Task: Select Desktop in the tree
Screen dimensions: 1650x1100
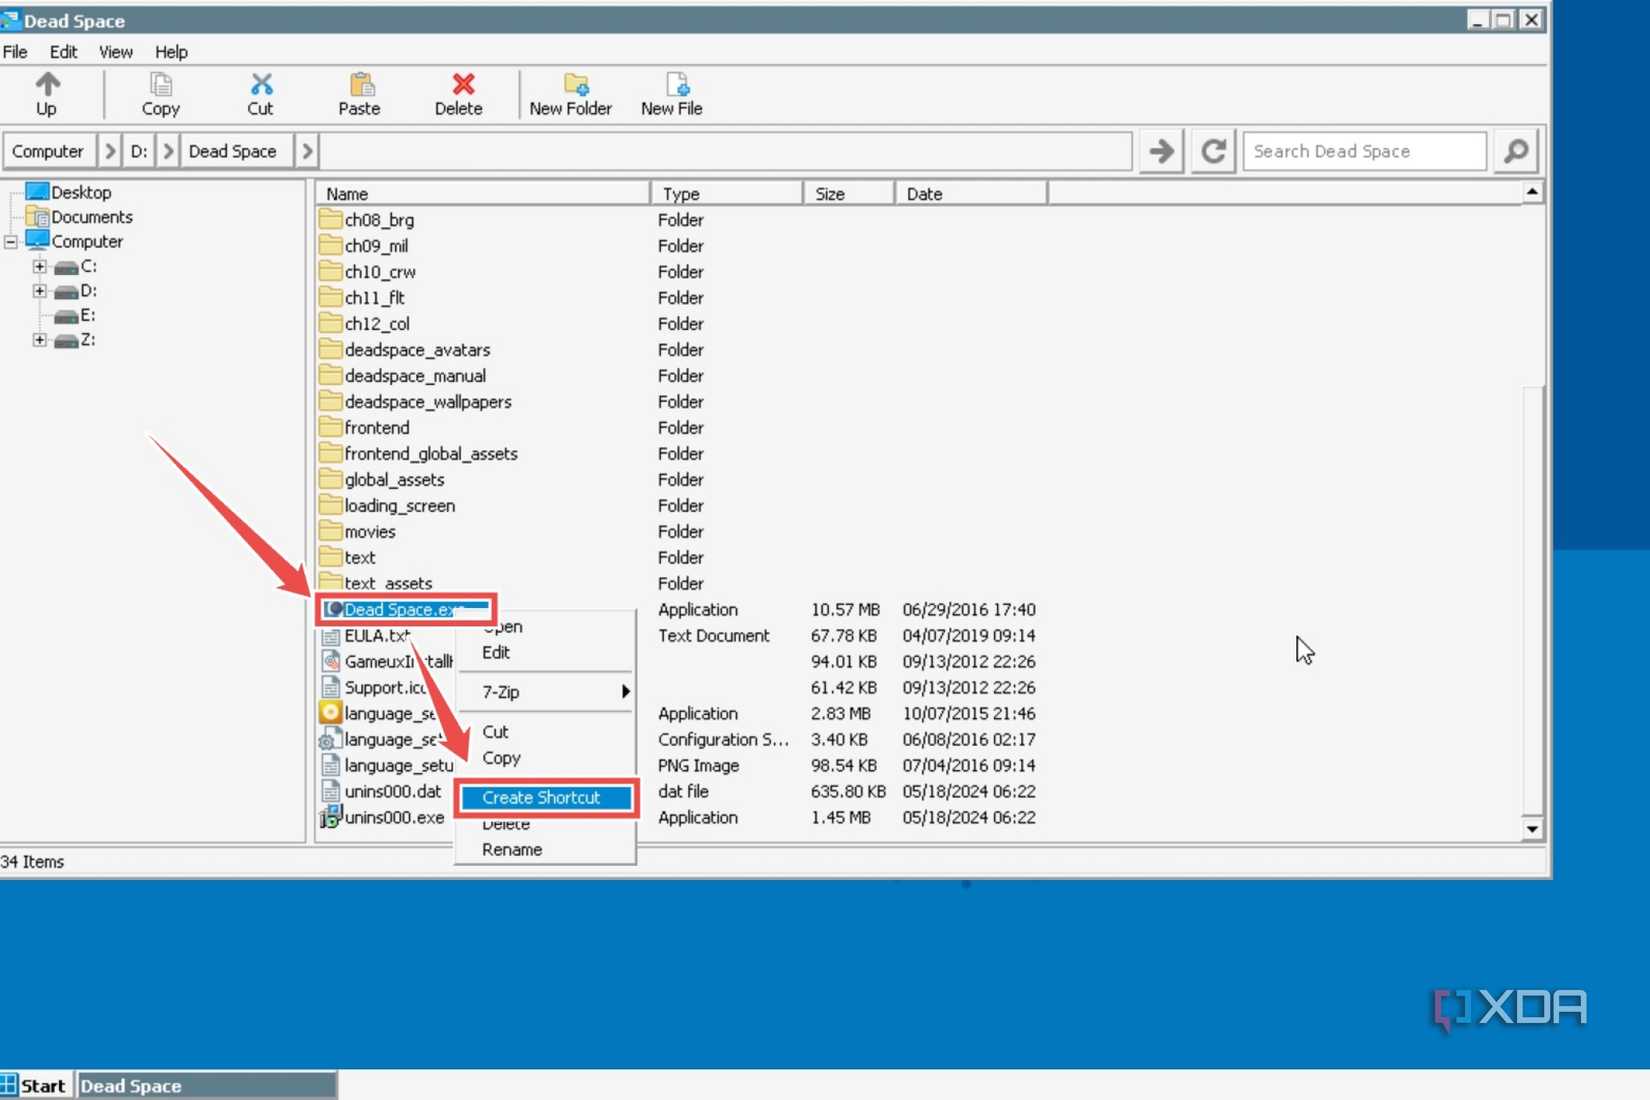Action: coord(68,192)
